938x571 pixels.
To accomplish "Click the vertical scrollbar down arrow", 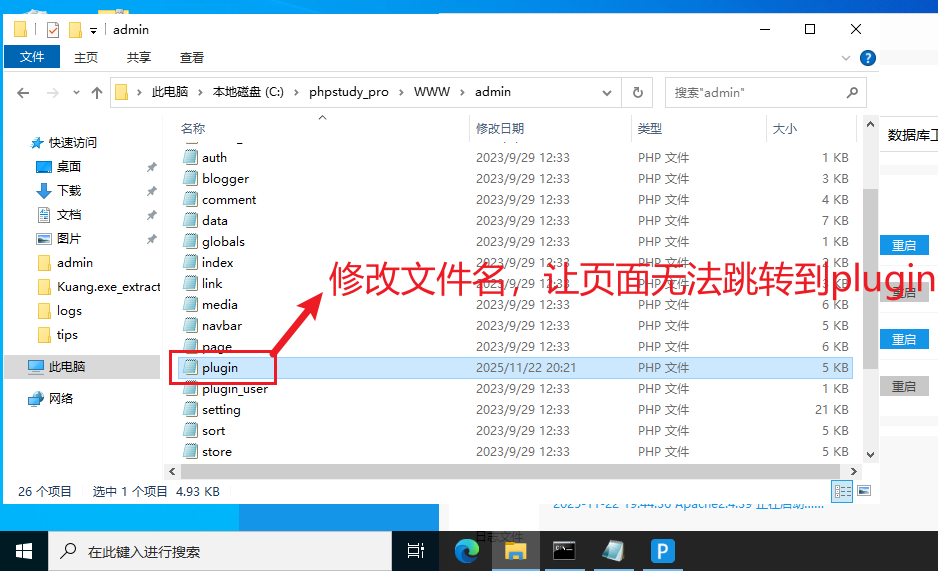I will pos(870,454).
